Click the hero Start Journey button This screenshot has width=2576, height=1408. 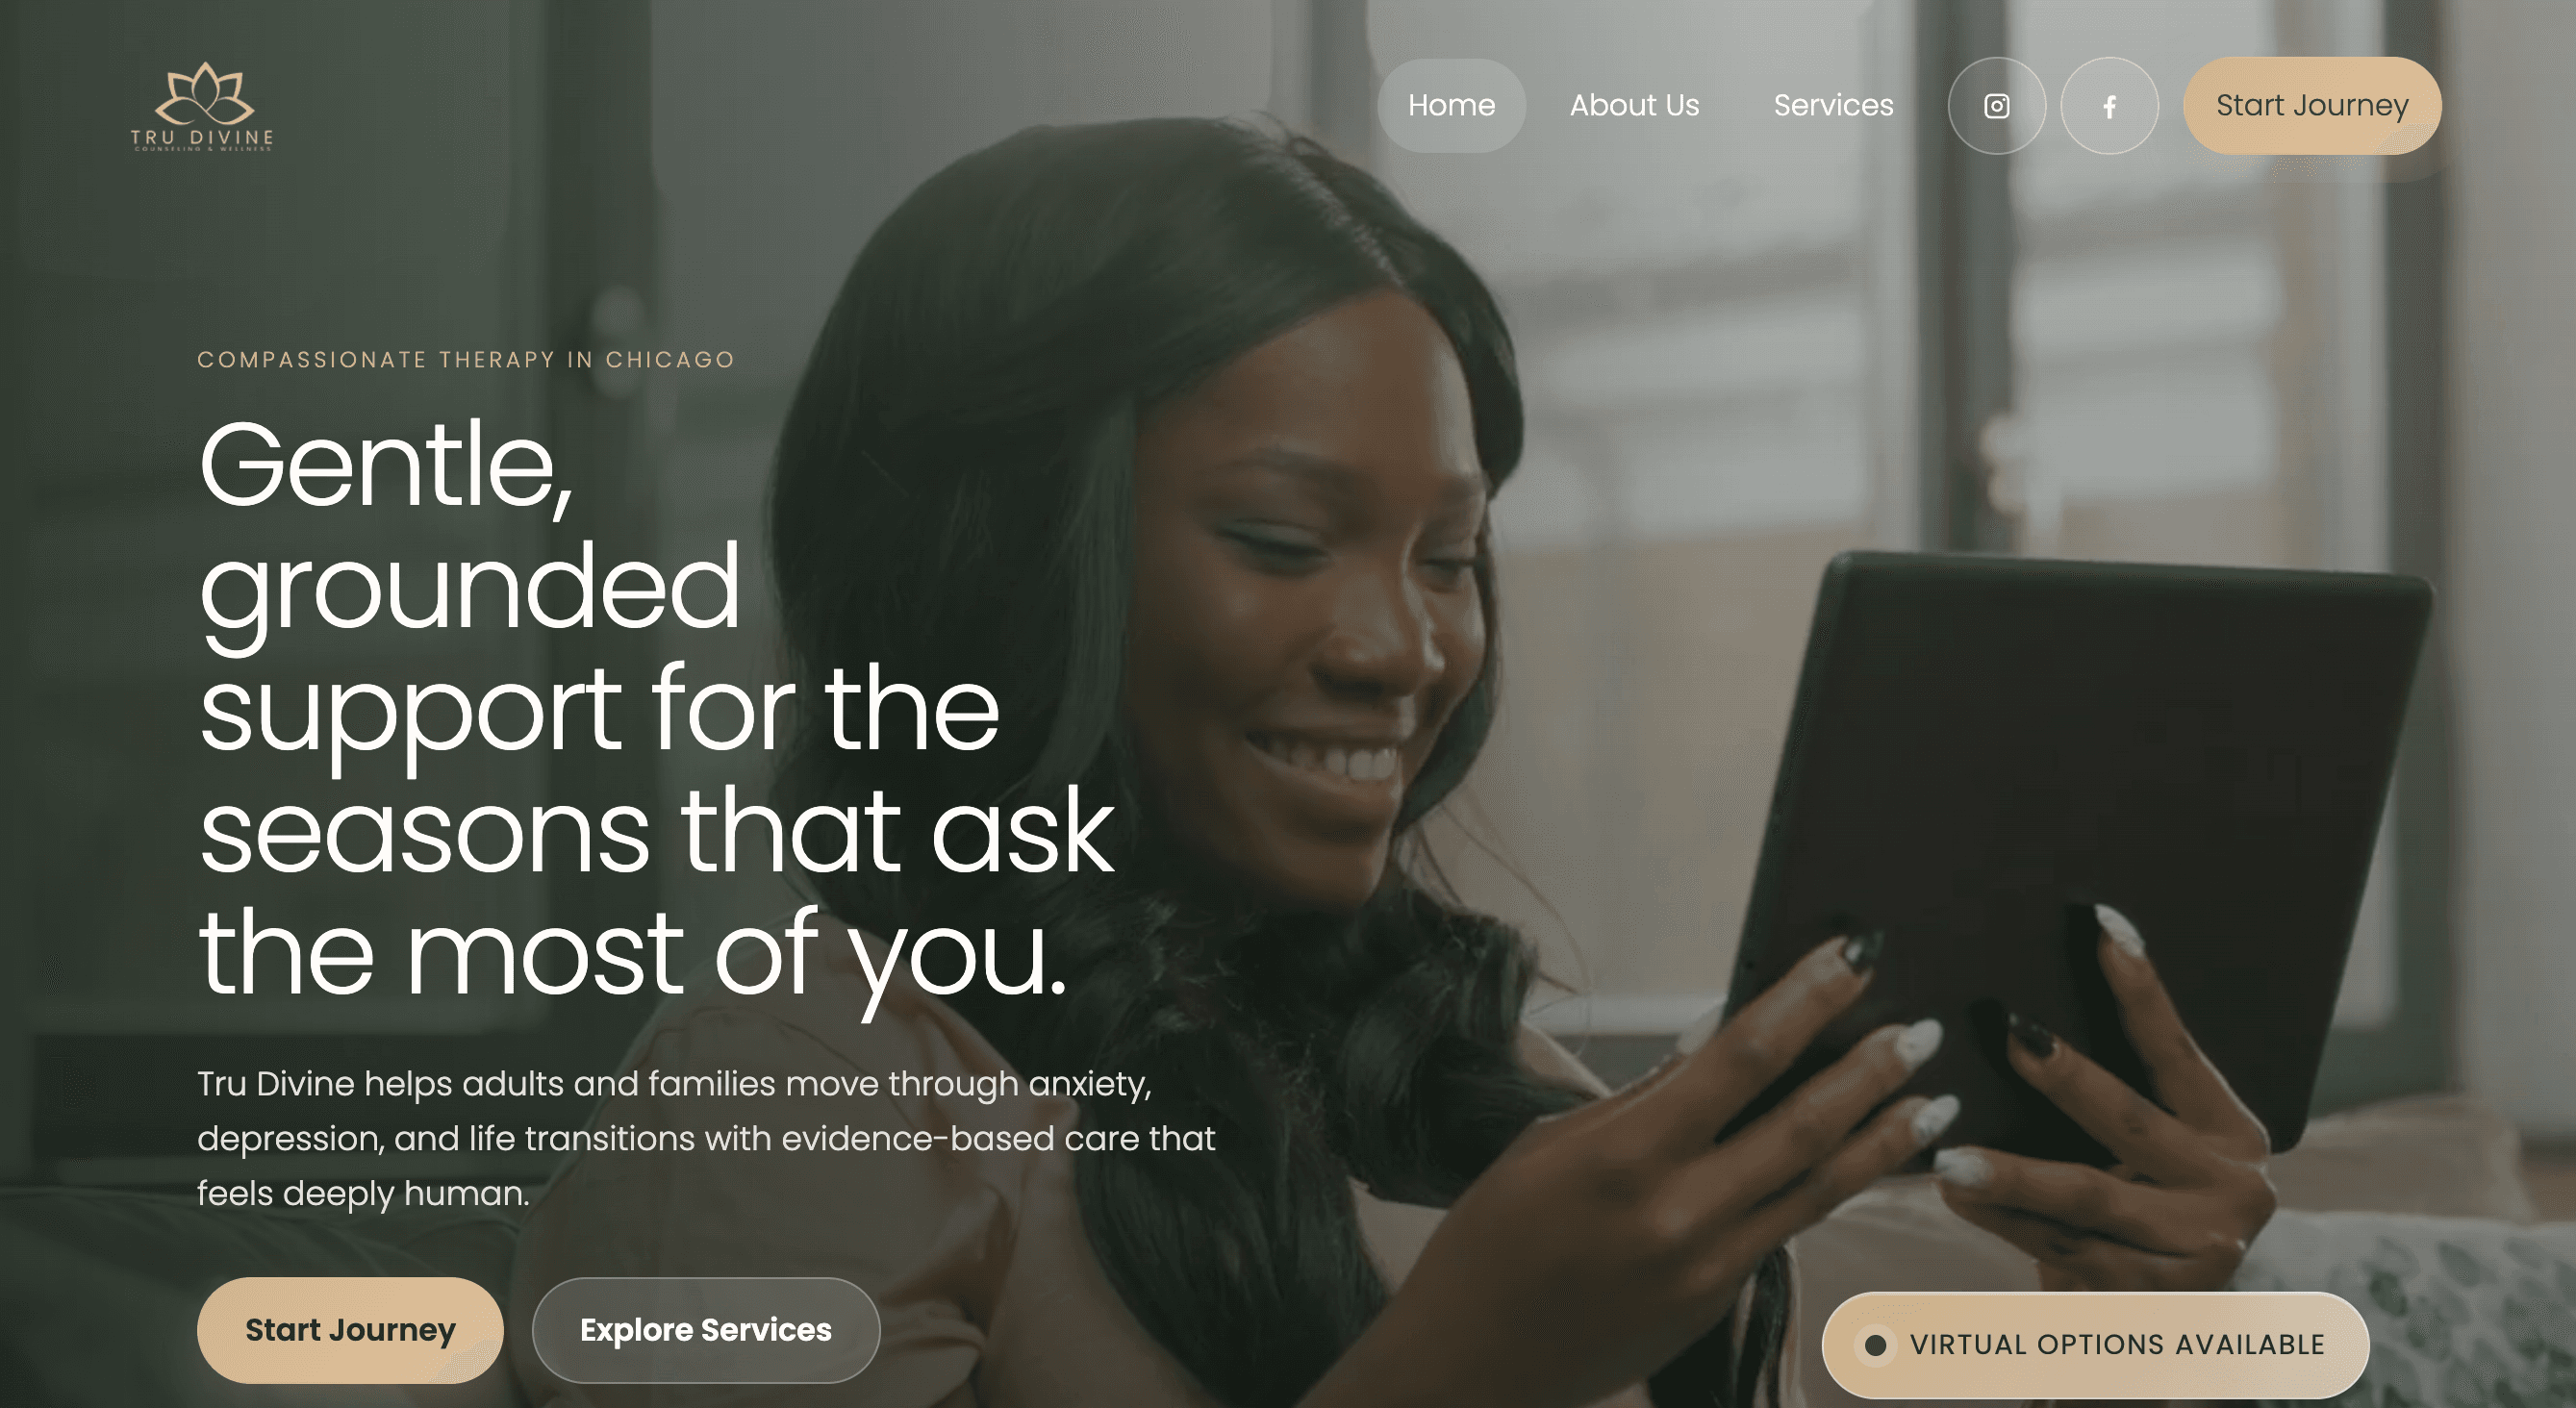pos(350,1330)
